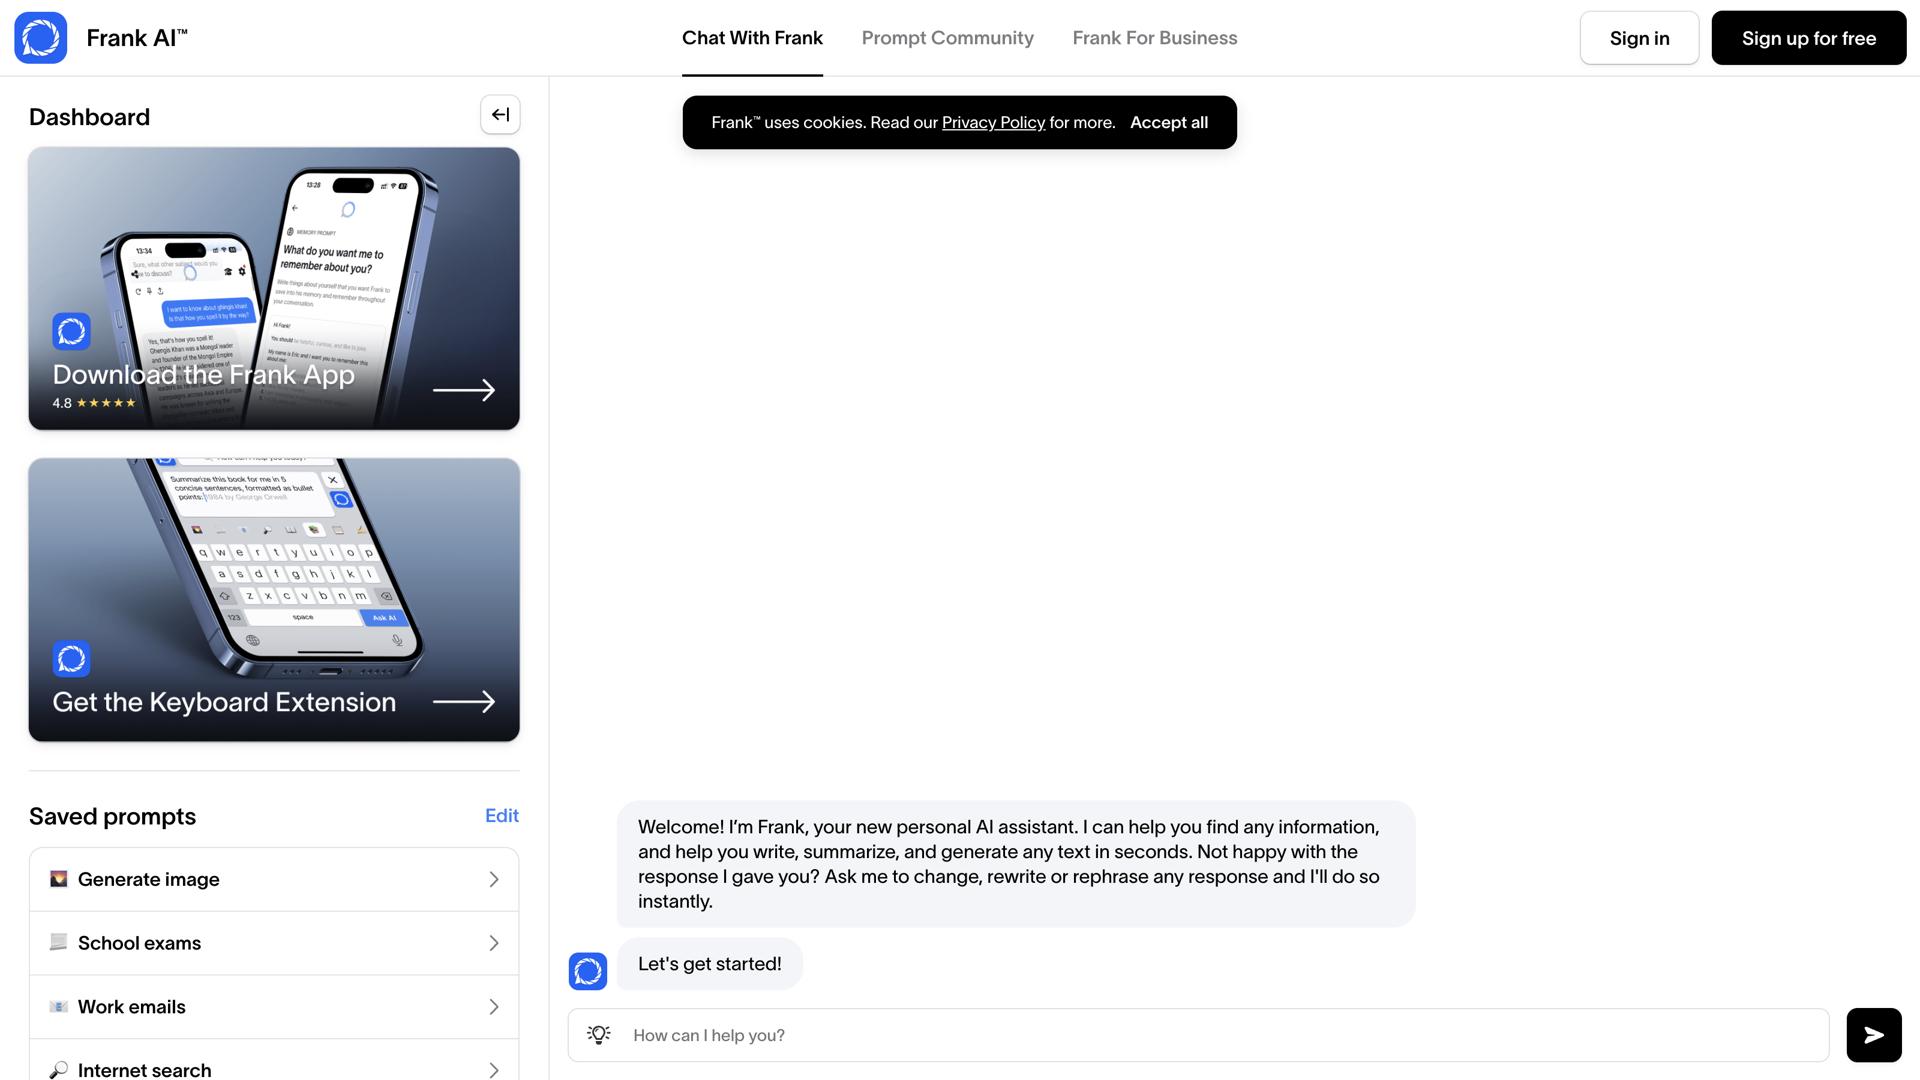Screen dimensions: 1920x1080
Task: Open the Frank For Business tab
Action: pyautogui.click(x=1154, y=38)
